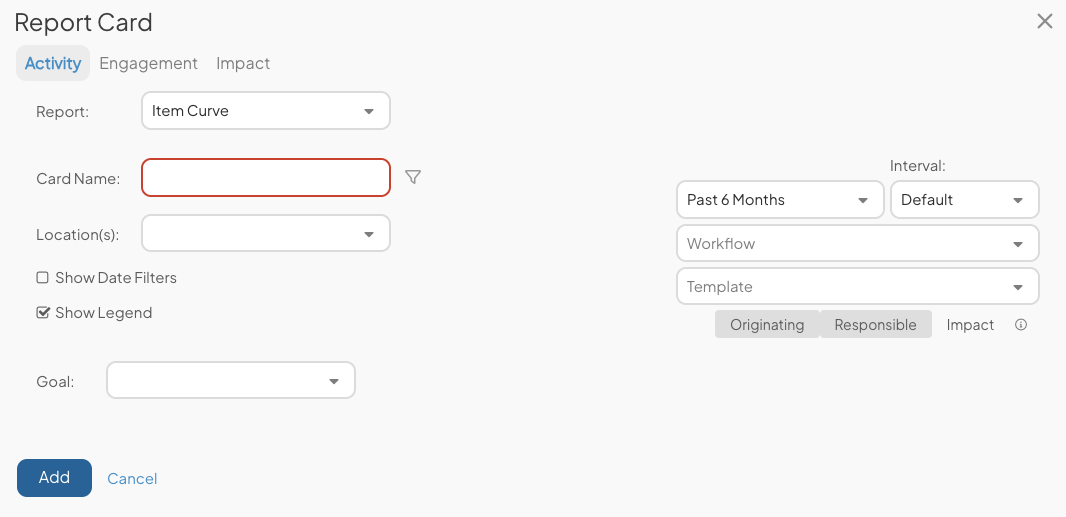Open the Template dropdown
1066x517 pixels.
point(858,286)
